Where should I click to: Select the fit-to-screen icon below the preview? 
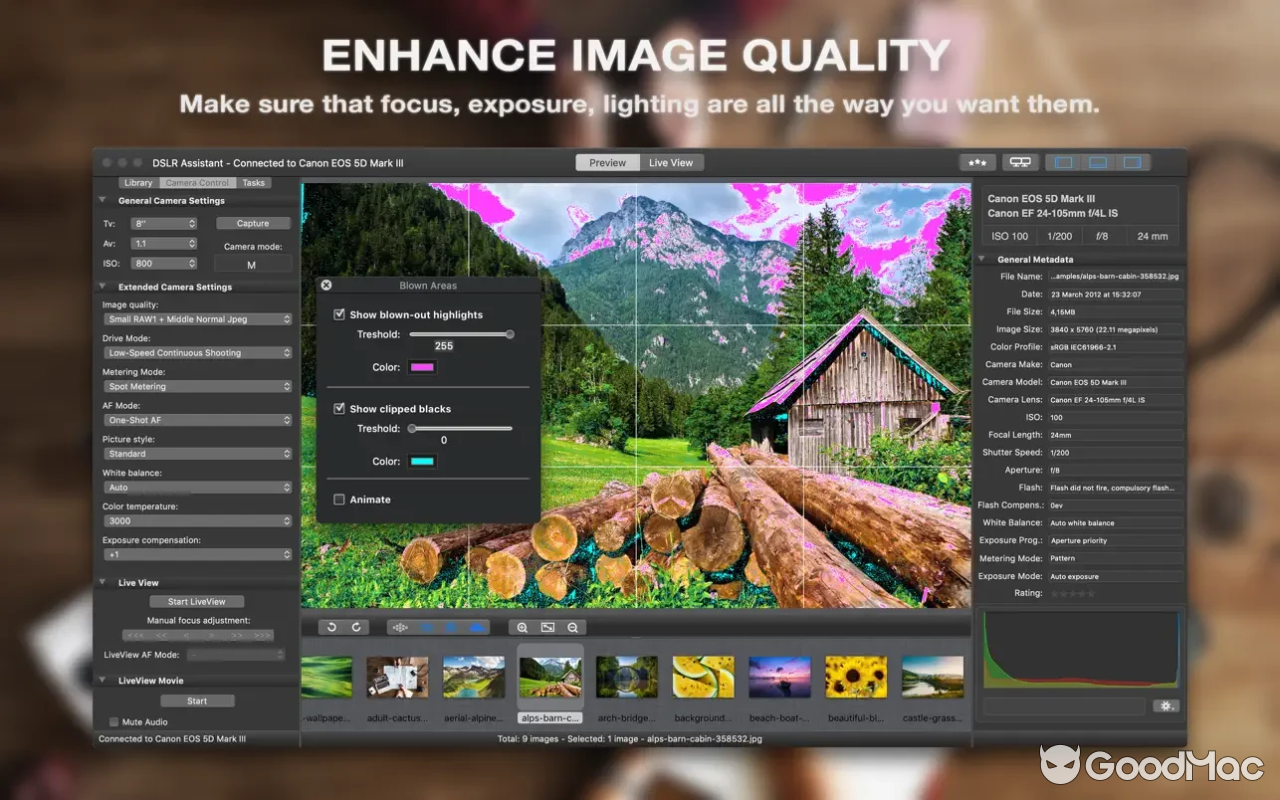tap(547, 627)
